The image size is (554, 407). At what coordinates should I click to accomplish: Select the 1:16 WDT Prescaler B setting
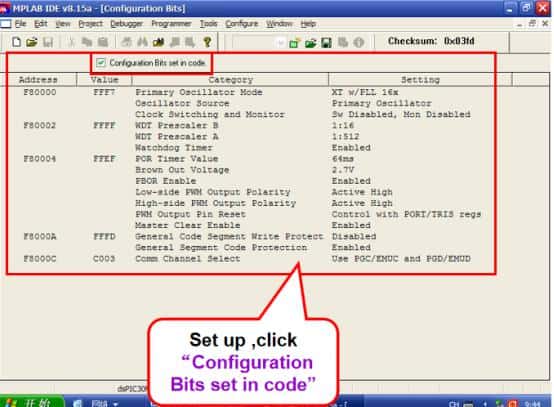pos(343,125)
